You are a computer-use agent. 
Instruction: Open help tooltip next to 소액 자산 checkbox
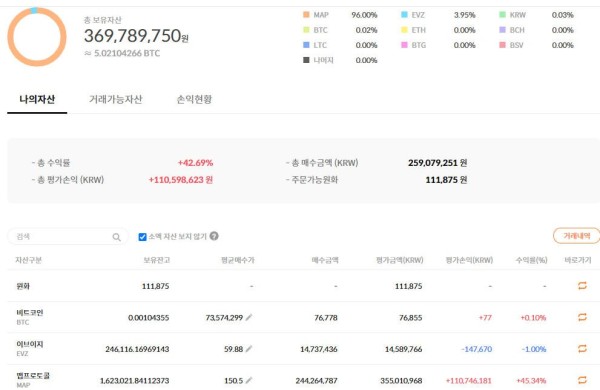[214, 236]
